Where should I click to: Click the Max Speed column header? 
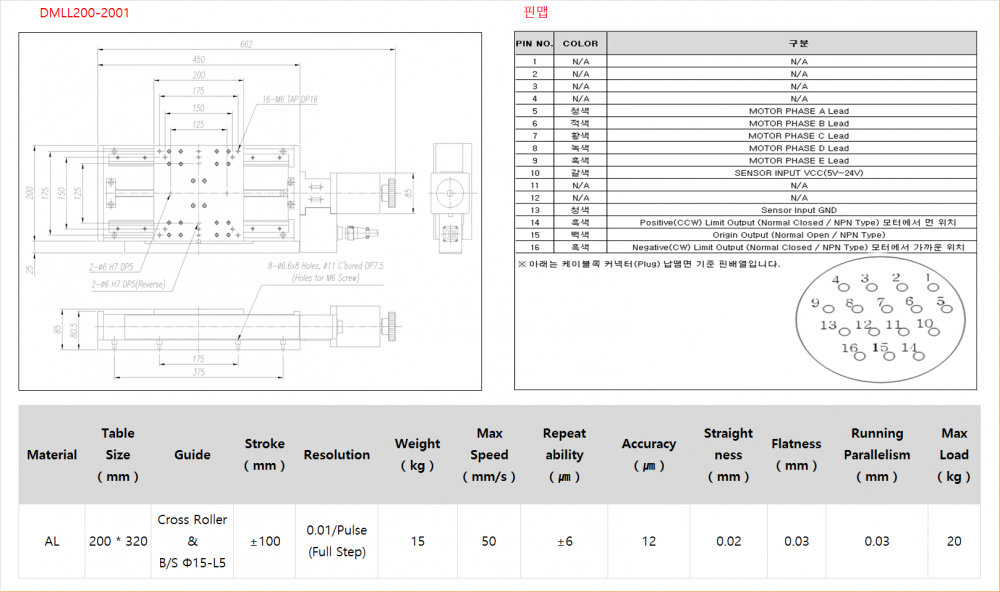(x=489, y=454)
